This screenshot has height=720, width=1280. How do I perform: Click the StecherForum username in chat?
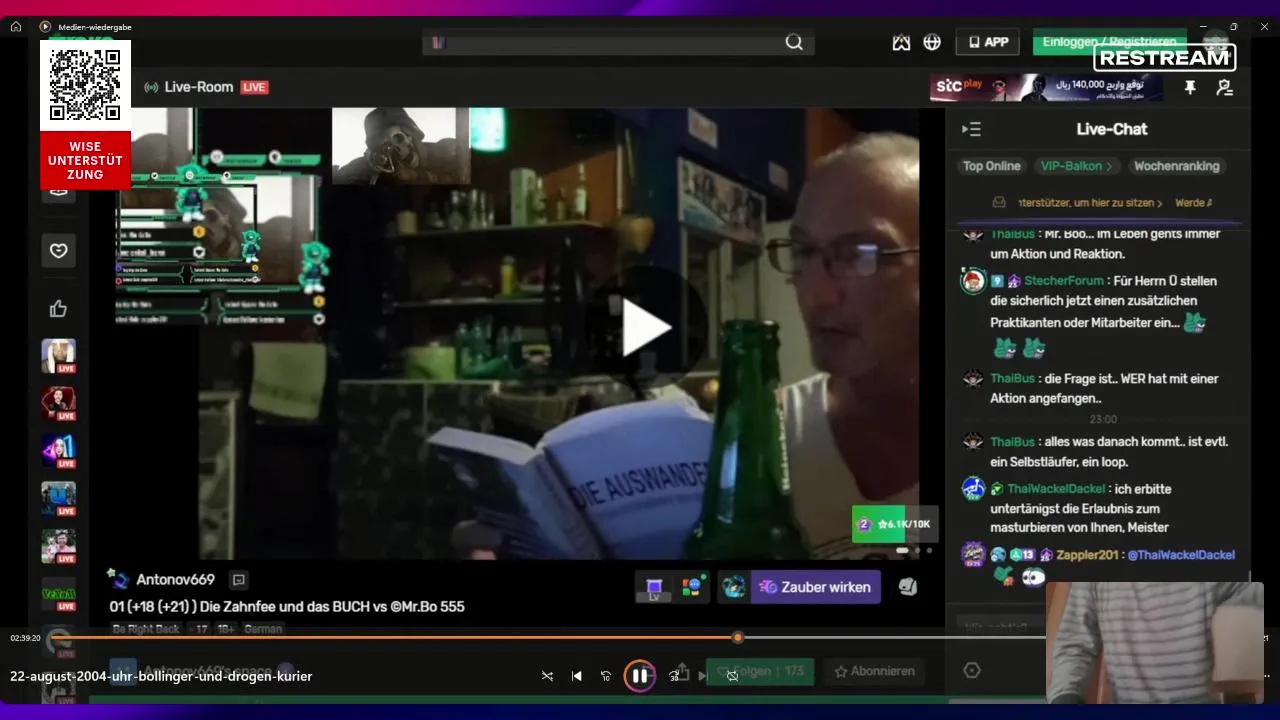(1064, 281)
